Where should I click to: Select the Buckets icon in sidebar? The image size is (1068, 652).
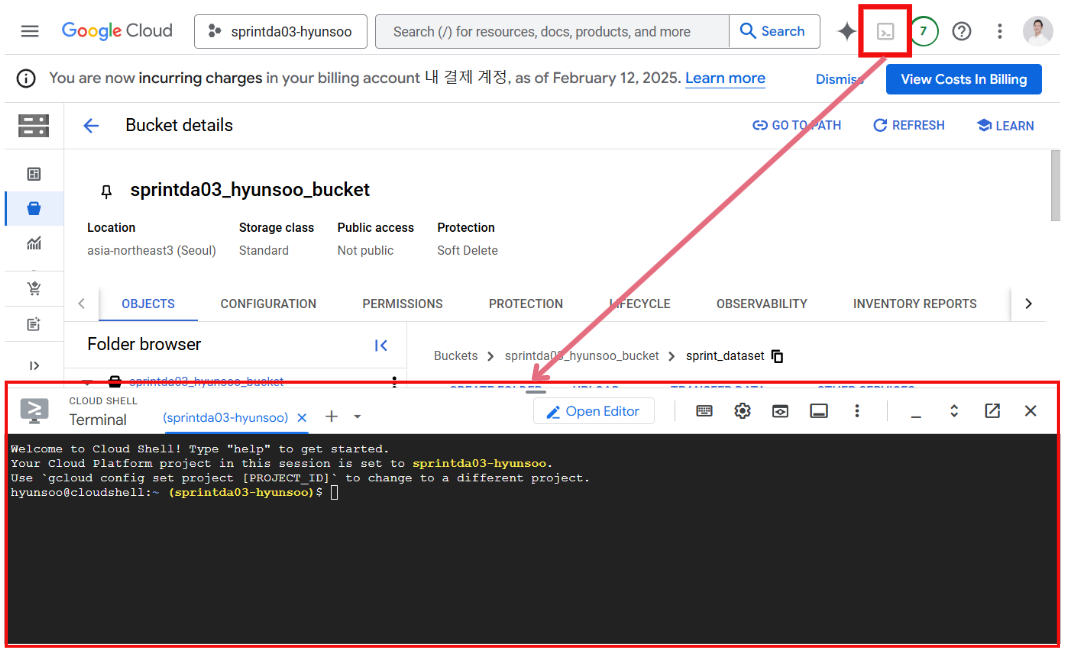(x=33, y=208)
